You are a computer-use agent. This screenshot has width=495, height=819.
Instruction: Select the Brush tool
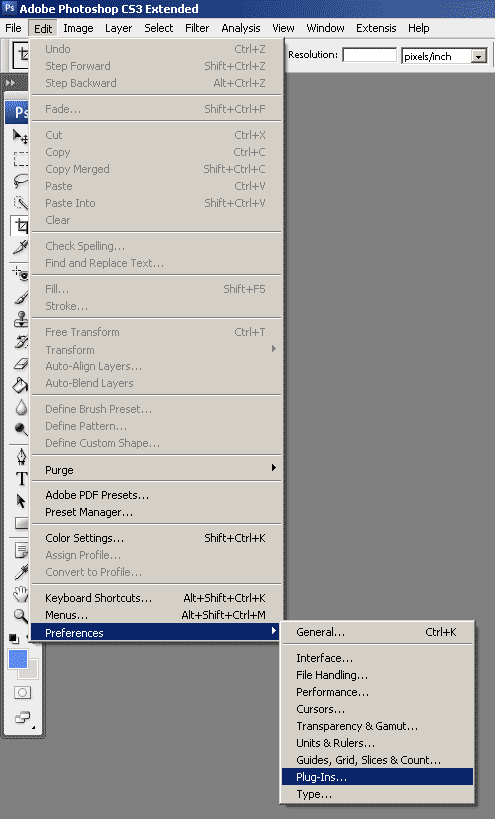click(20, 297)
